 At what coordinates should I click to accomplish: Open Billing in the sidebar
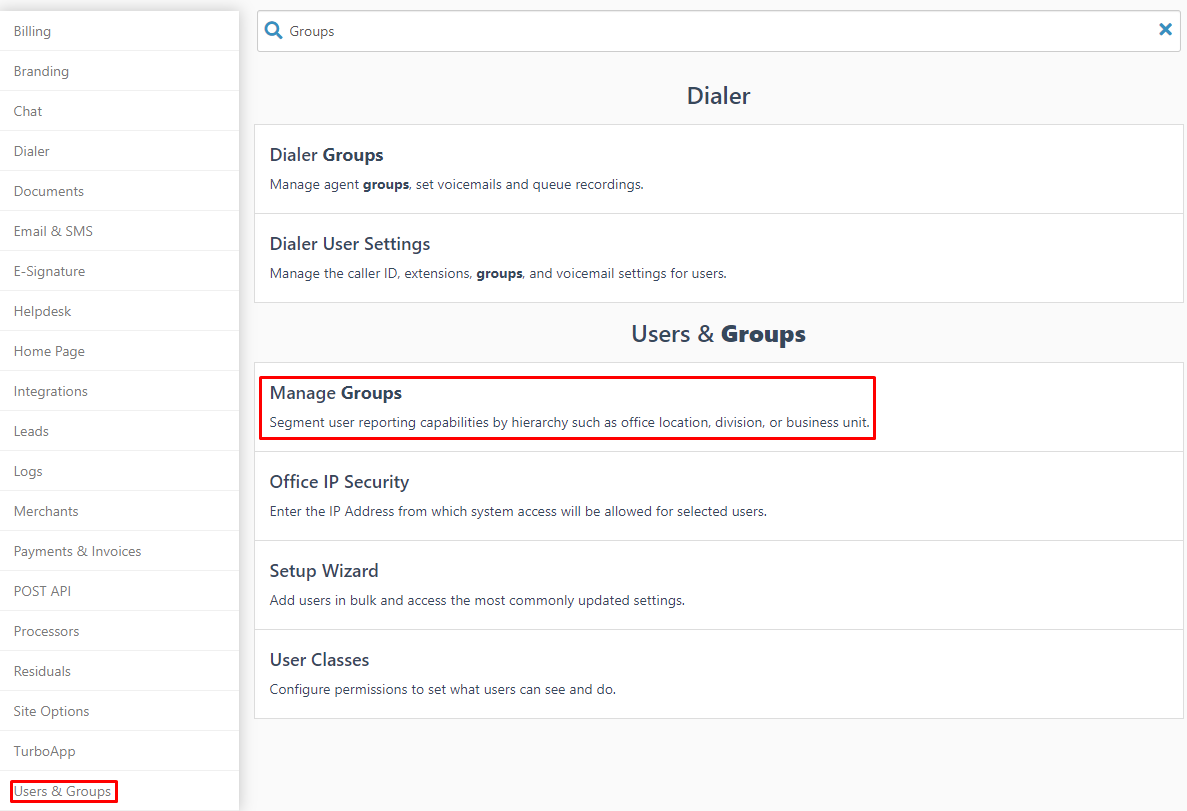[120, 31]
